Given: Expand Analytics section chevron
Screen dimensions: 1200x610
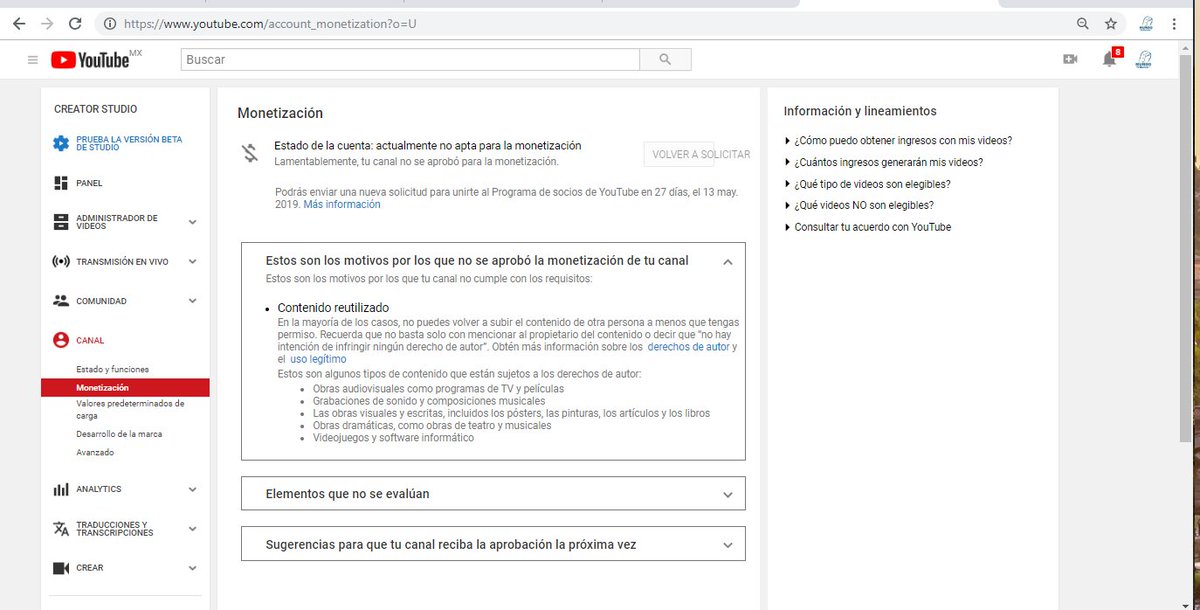Looking at the screenshot, I should coord(193,489).
